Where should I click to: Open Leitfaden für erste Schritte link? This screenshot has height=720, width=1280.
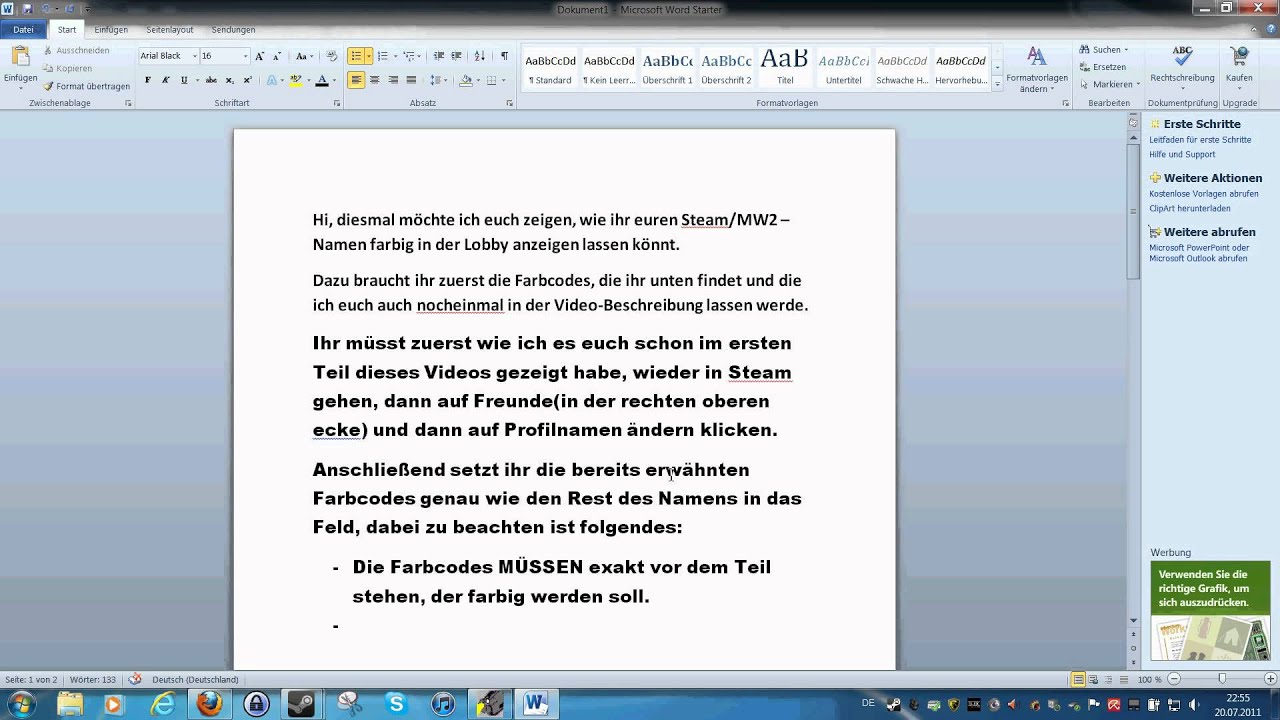[1200, 140]
